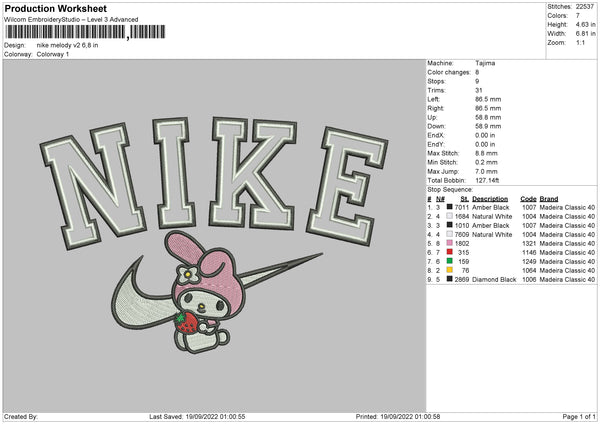Click the white swatch of the 7609-stitch Natural White row
This screenshot has width=600, height=424.
tap(450, 234)
